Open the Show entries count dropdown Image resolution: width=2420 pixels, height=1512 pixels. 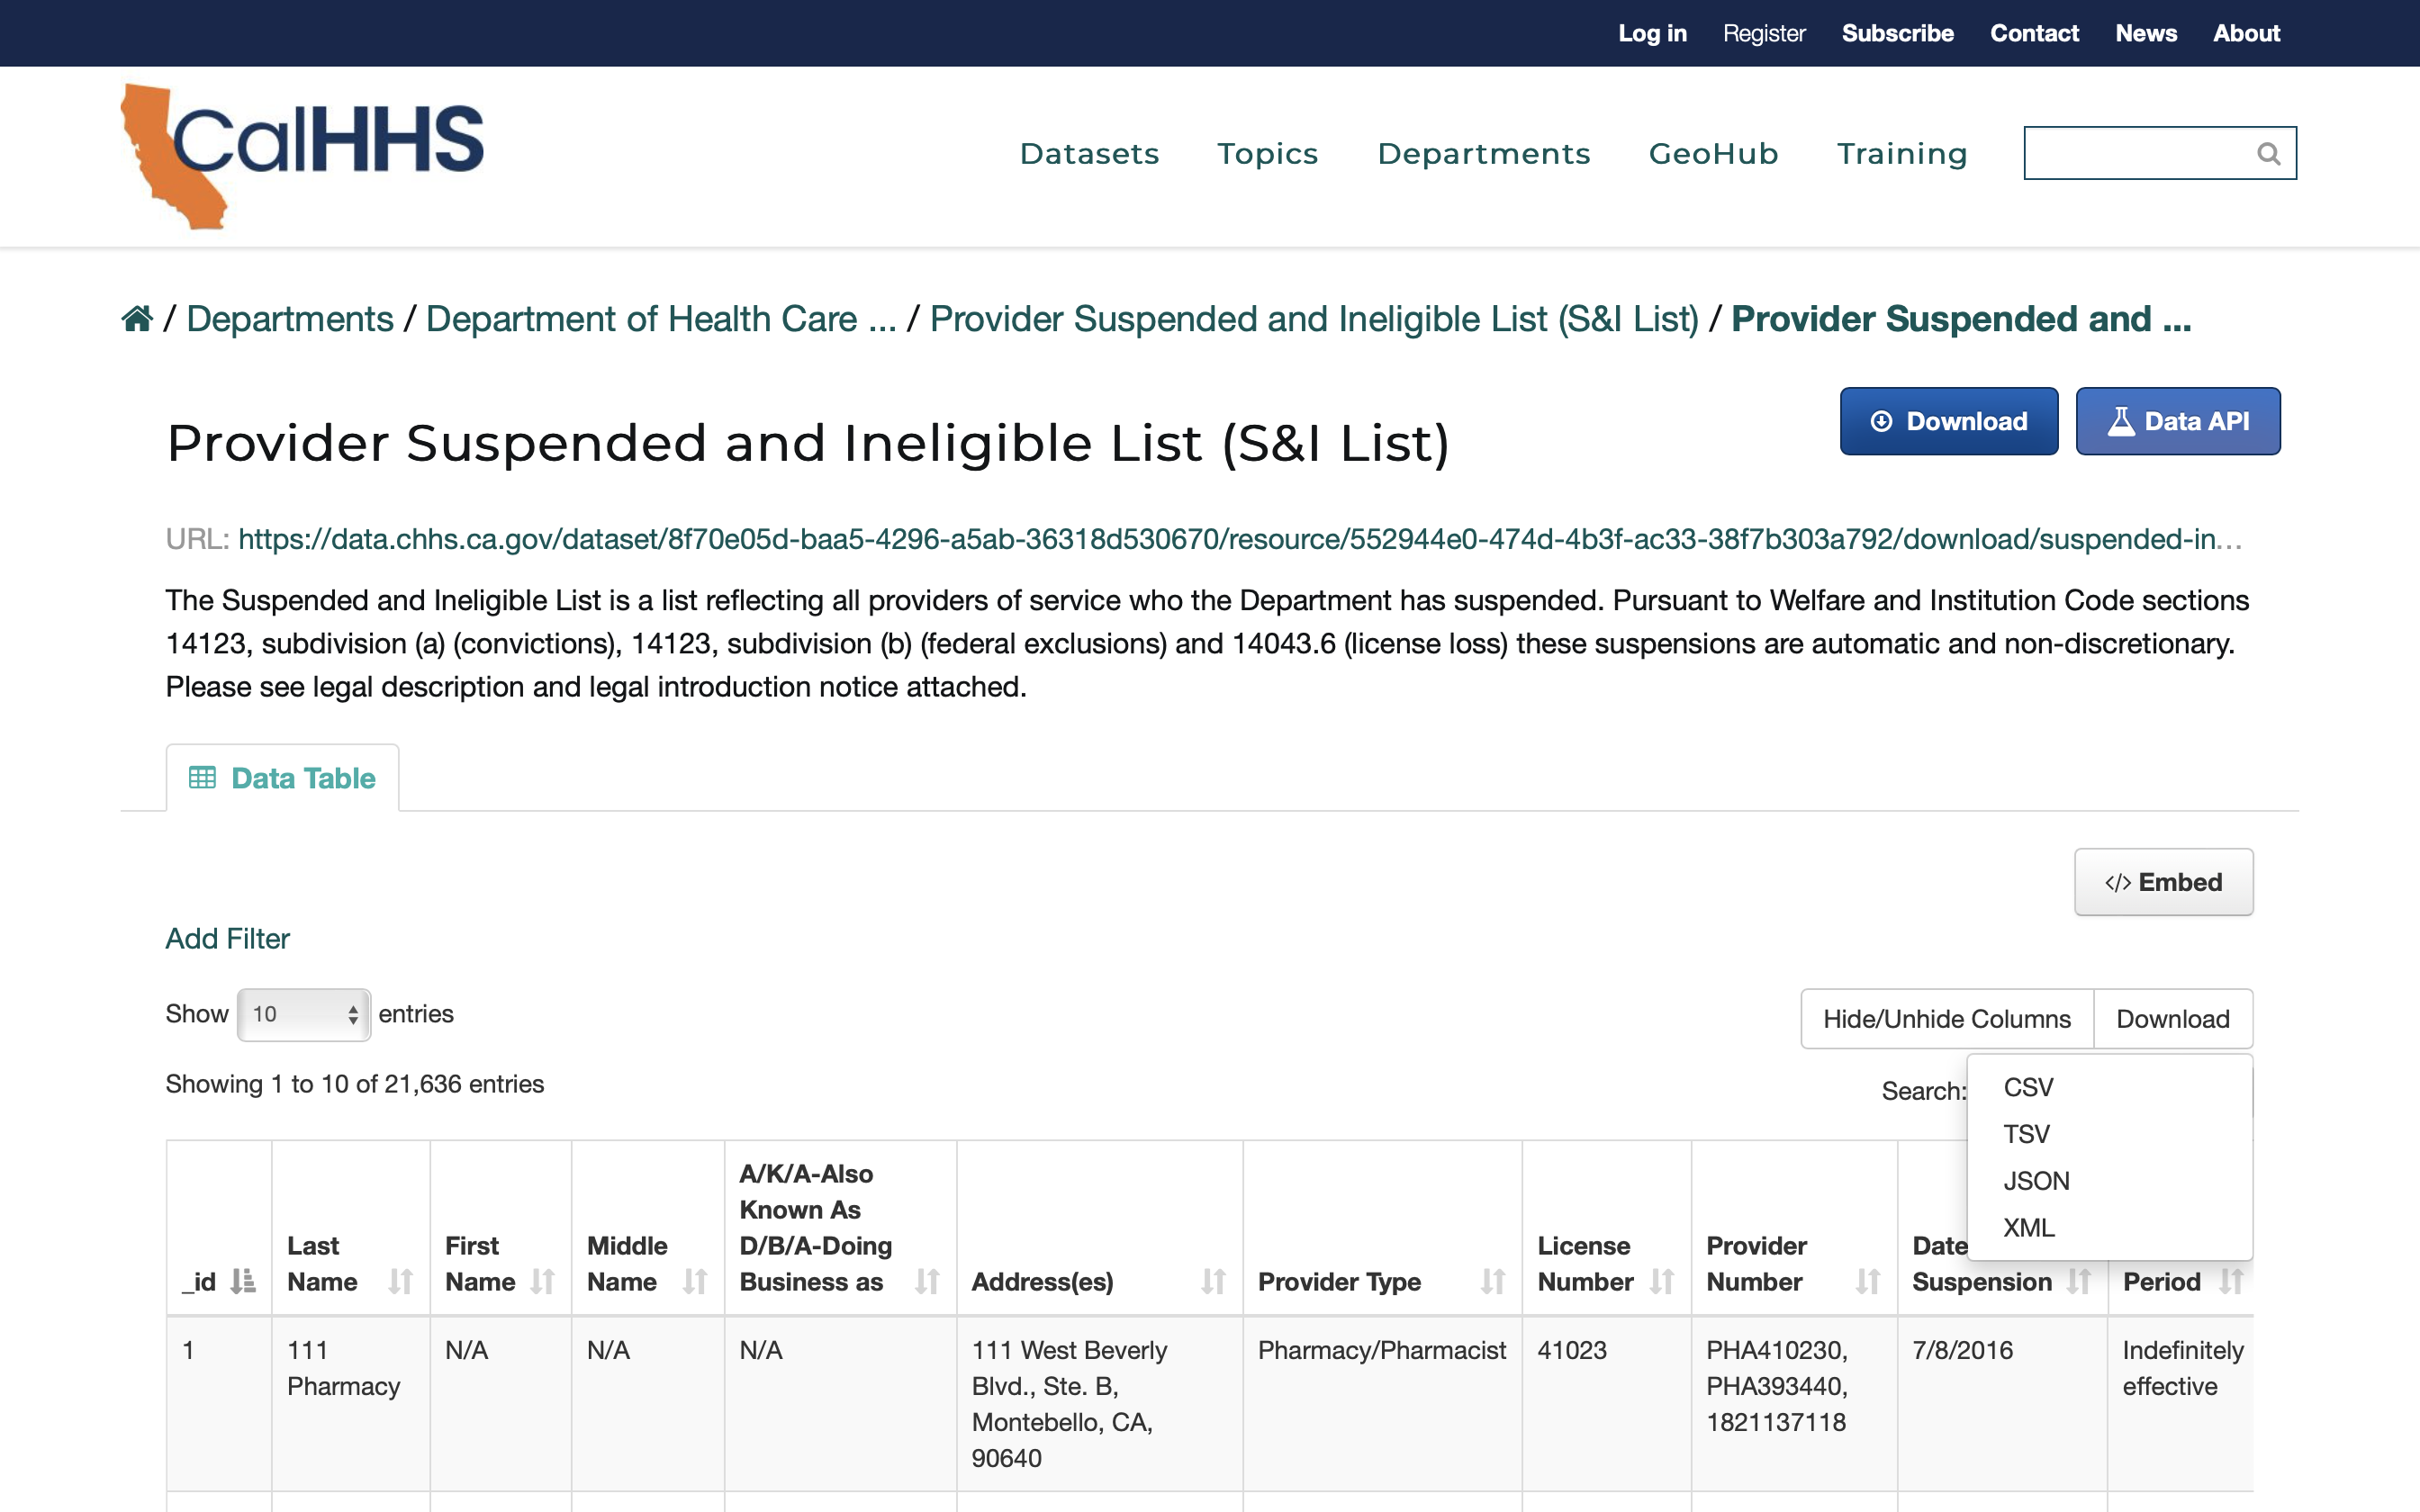[304, 1015]
